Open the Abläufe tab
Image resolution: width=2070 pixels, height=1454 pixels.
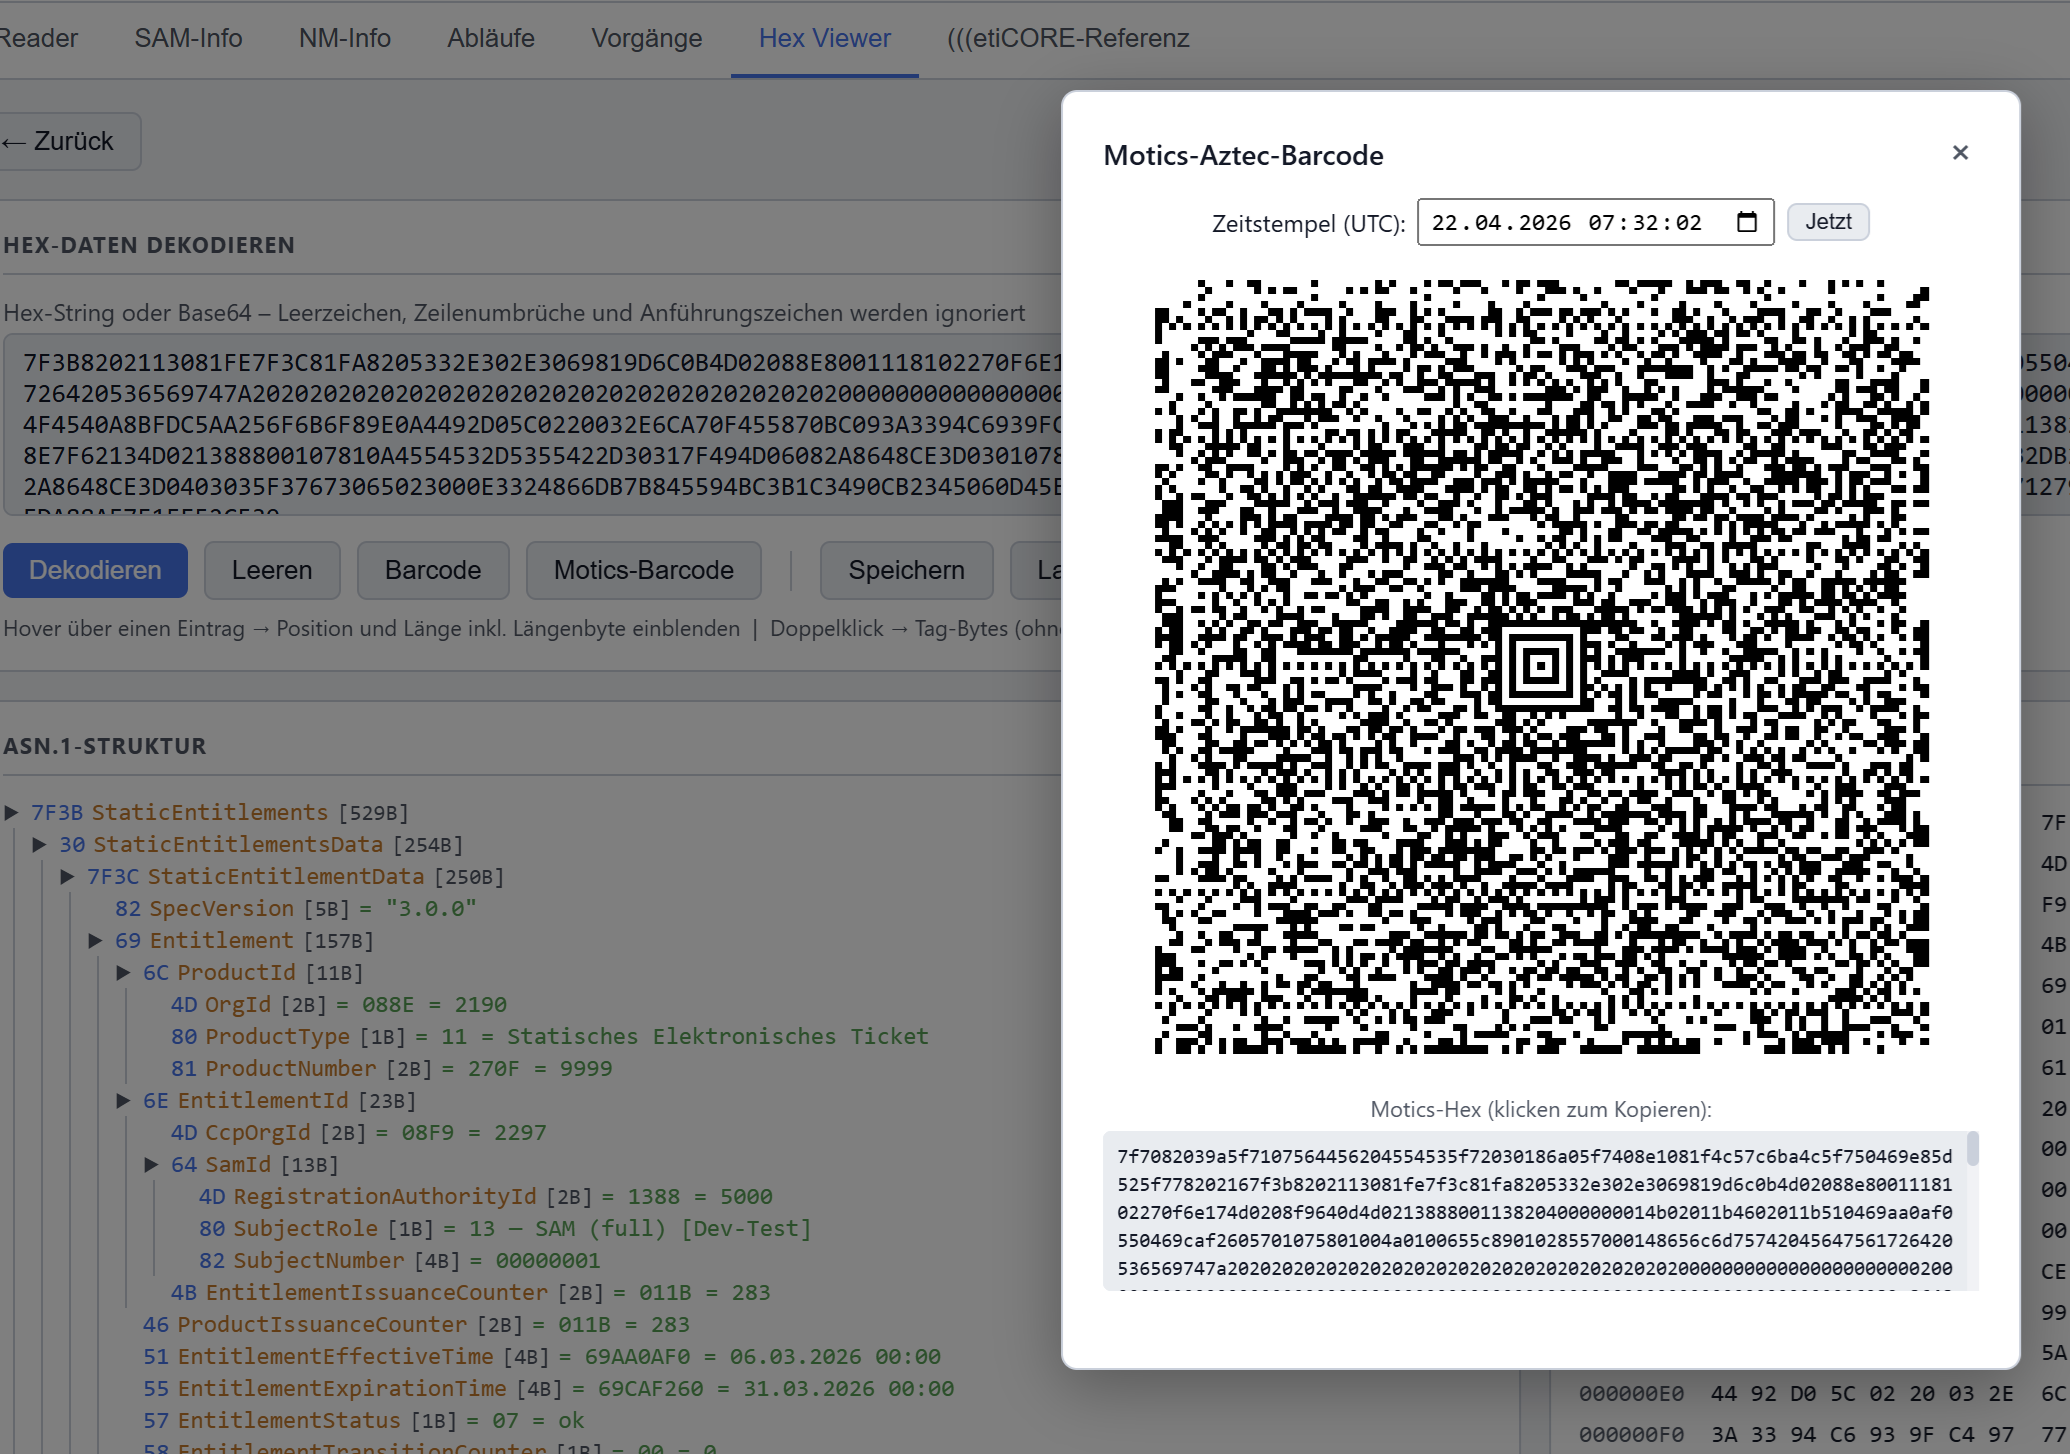coord(490,38)
